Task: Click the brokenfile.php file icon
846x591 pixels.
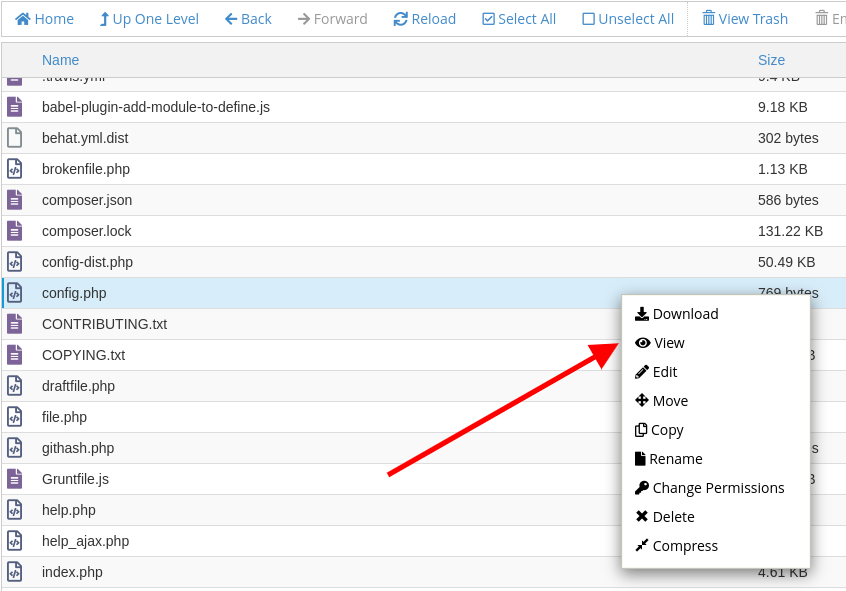Action: [x=15, y=169]
